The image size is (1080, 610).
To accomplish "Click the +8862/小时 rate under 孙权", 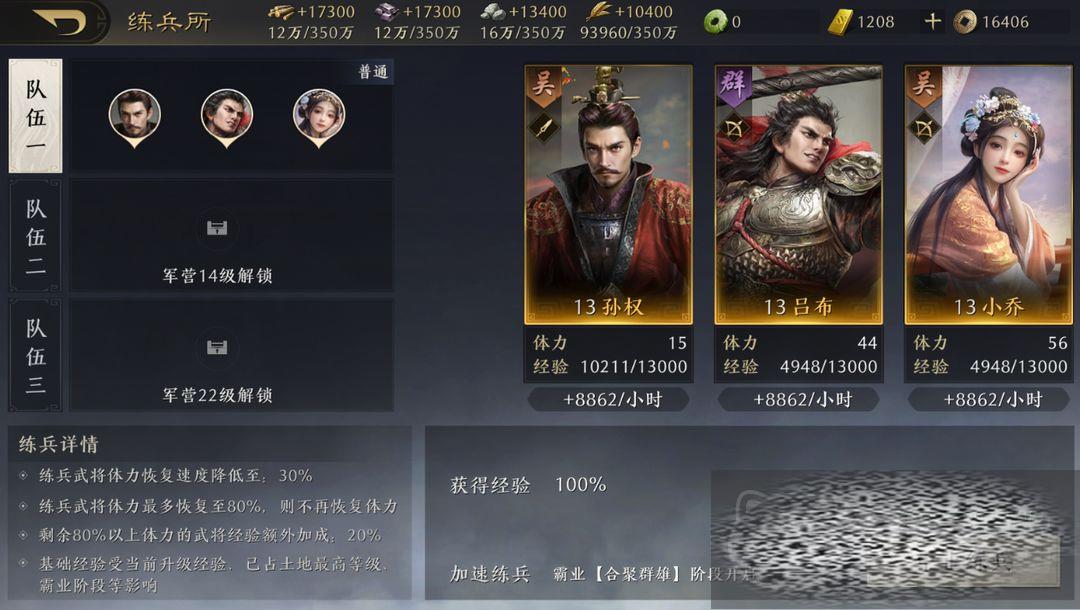I will [x=609, y=399].
